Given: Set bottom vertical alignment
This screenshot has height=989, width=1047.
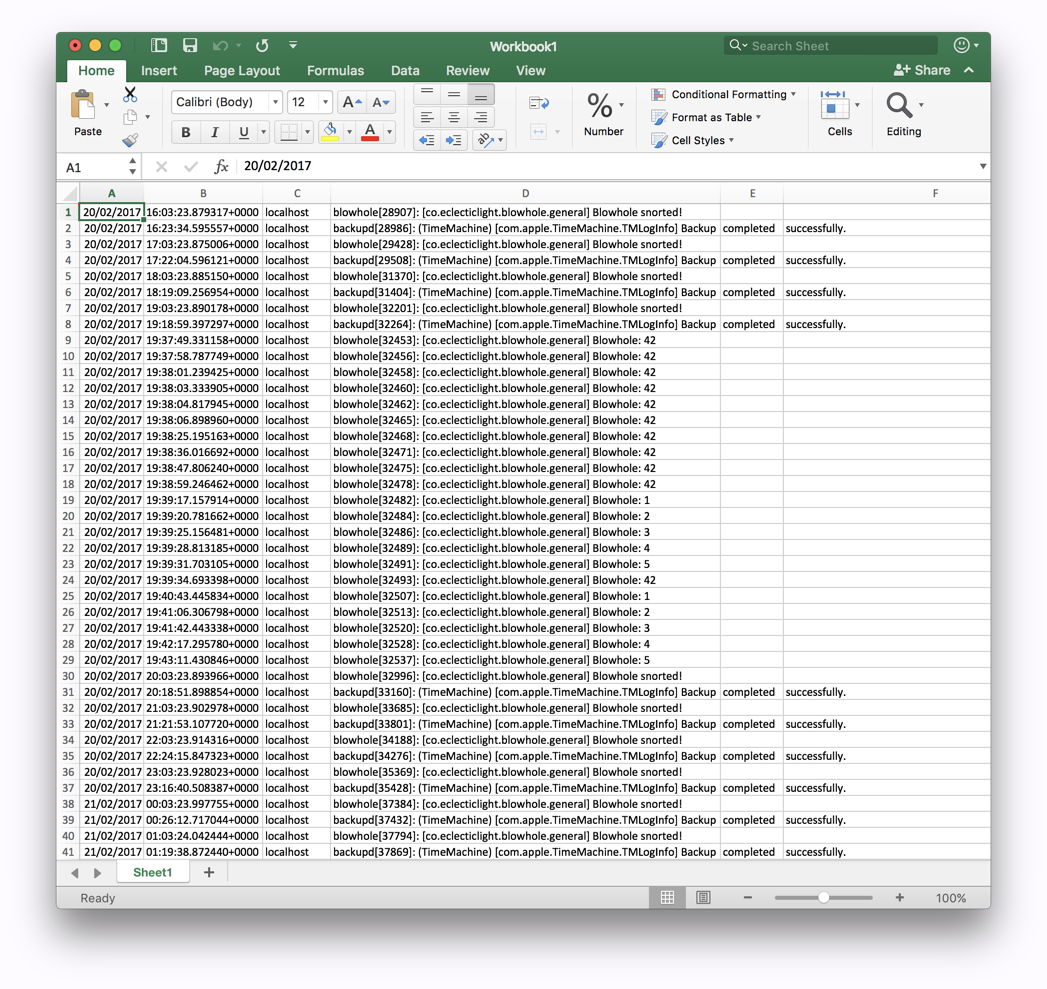Looking at the screenshot, I should tap(481, 94).
